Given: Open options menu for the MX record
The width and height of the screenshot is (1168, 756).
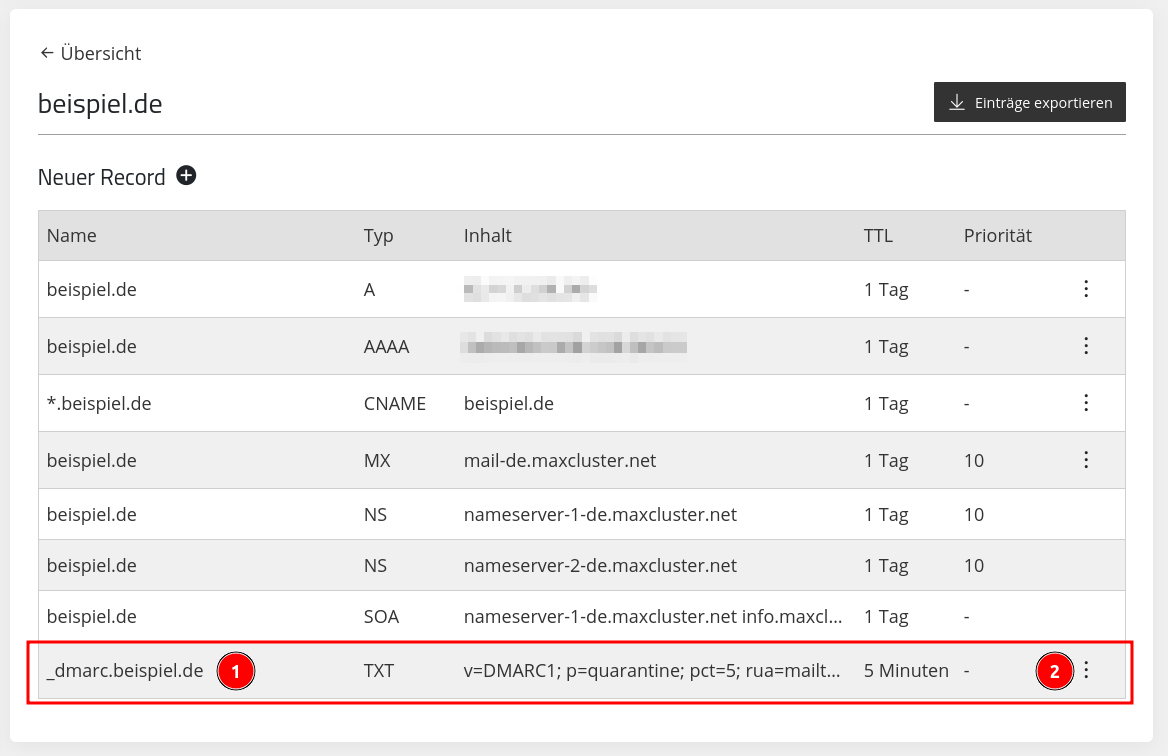Looking at the screenshot, I should [x=1086, y=460].
